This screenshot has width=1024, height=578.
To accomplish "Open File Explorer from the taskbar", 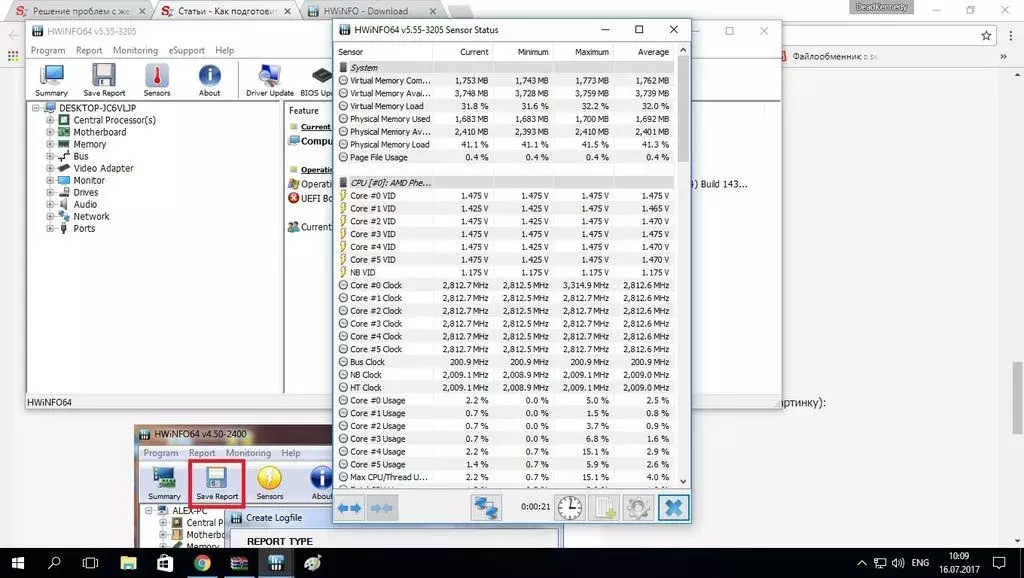I will pos(128,563).
